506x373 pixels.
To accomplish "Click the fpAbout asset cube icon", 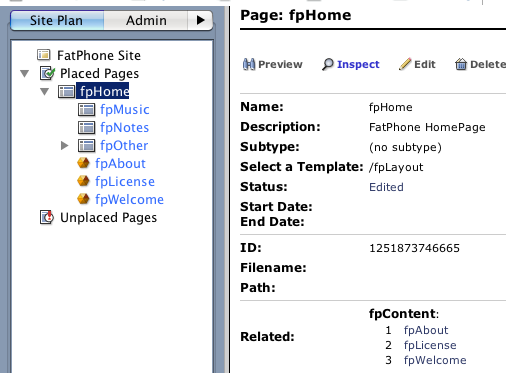I will point(83,163).
